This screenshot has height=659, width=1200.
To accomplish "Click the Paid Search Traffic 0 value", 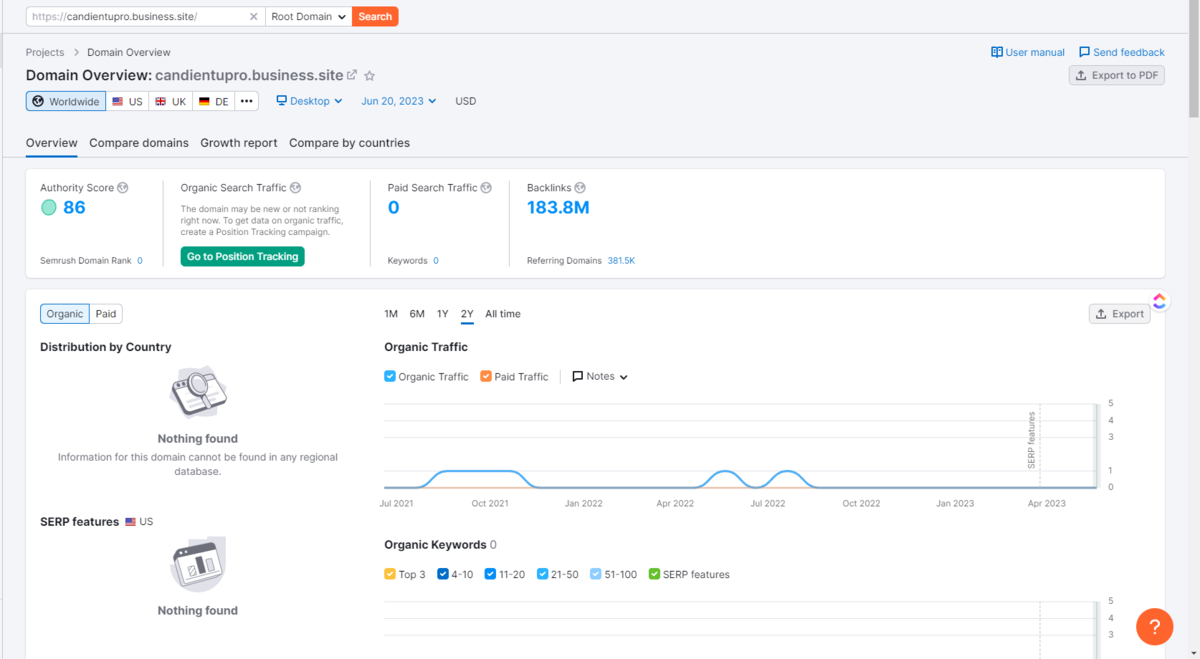I will (x=394, y=208).
